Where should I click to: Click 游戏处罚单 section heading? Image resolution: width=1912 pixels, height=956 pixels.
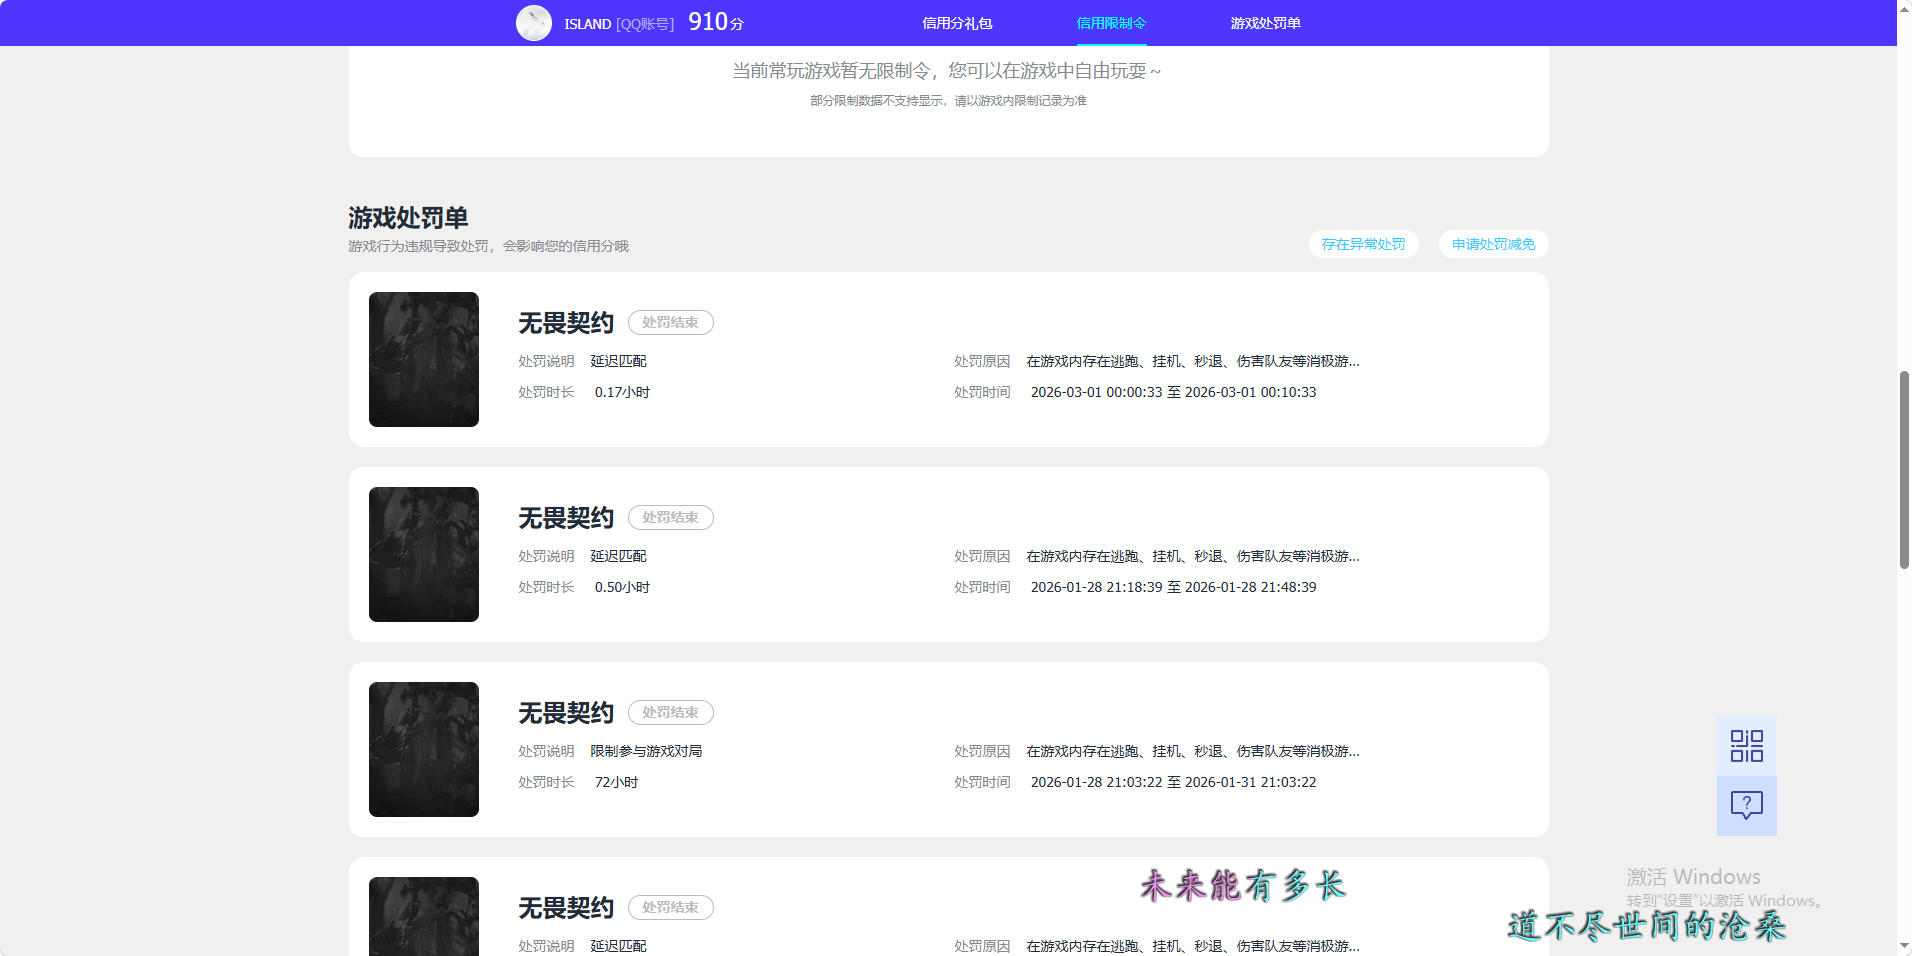408,217
